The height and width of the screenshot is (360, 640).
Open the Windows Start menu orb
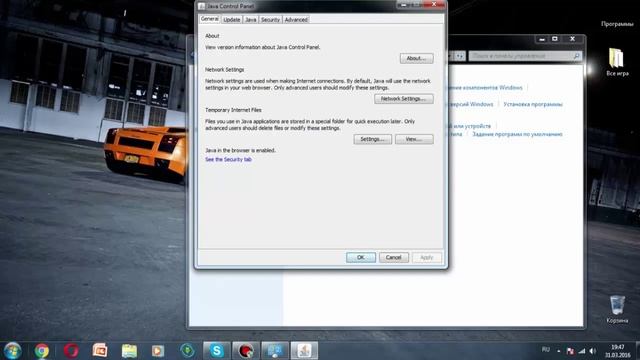pos(12,351)
